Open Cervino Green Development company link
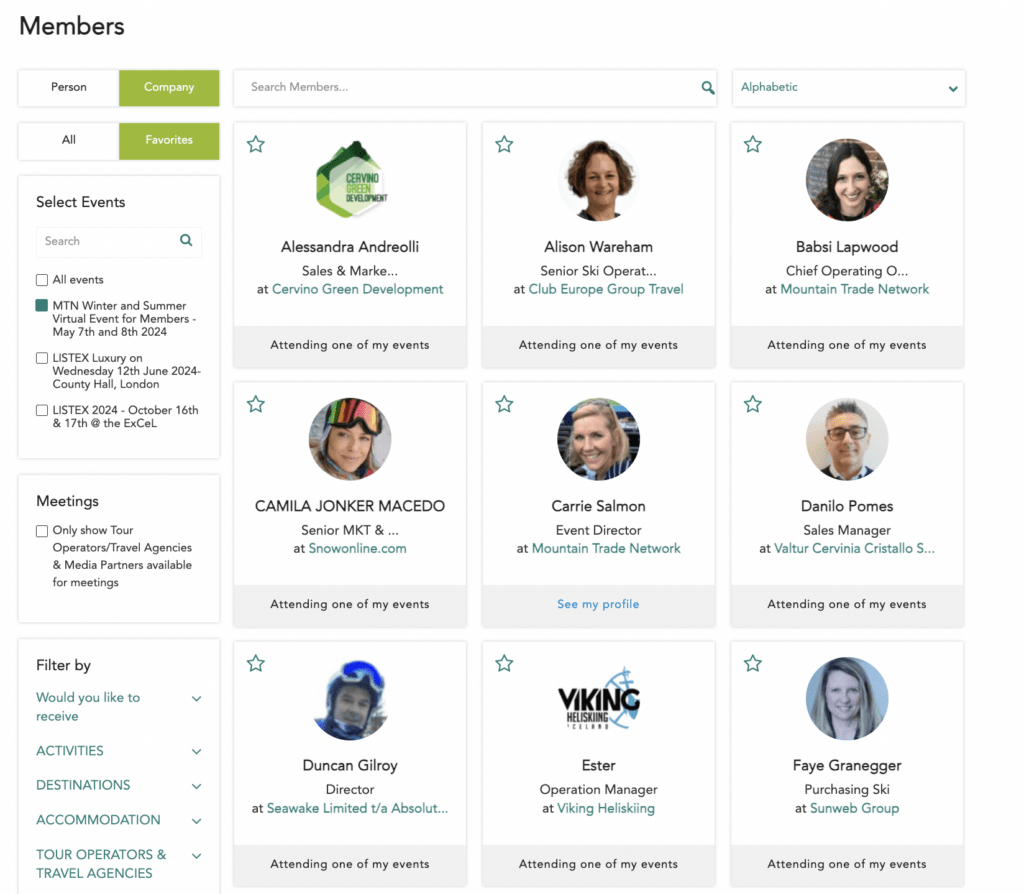Viewport: 1024px width, 894px height. 357,289
